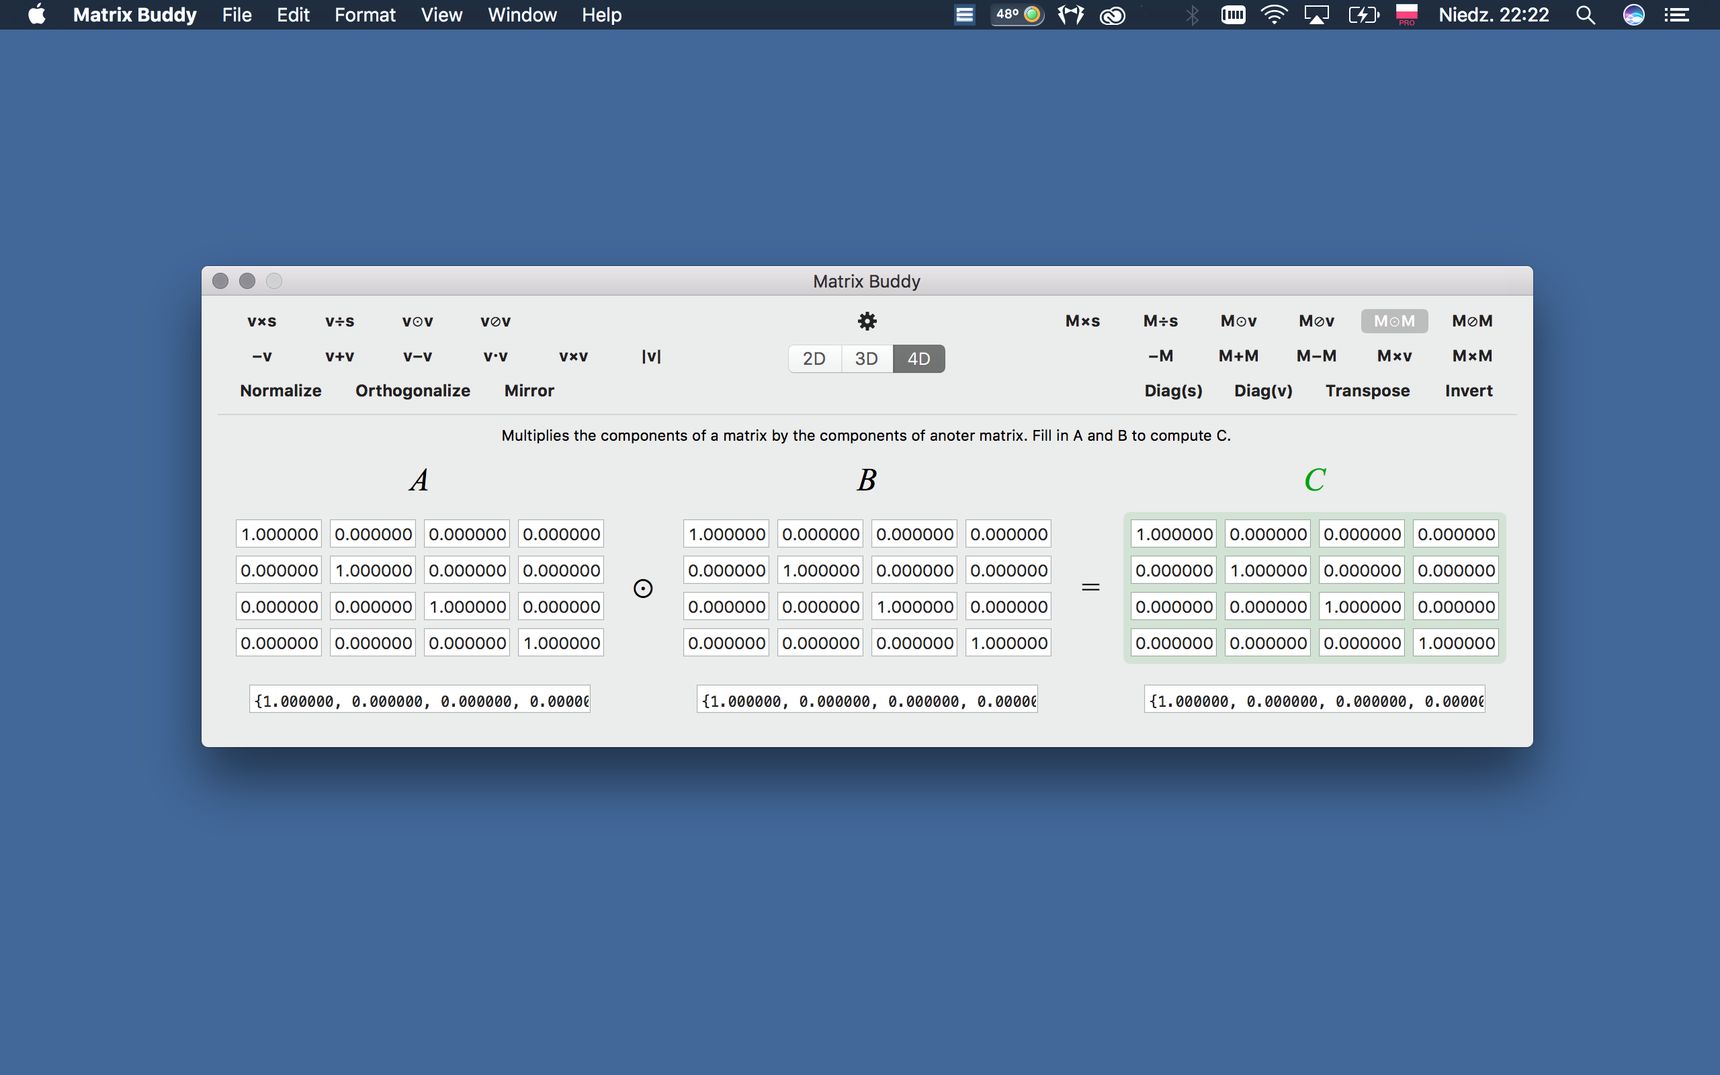Choose the M⊘v operation

tap(1317, 321)
